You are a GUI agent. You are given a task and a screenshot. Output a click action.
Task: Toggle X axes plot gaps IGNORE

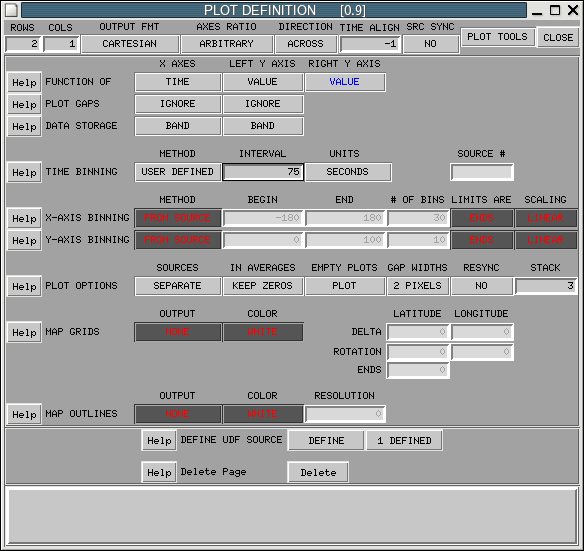click(x=178, y=104)
